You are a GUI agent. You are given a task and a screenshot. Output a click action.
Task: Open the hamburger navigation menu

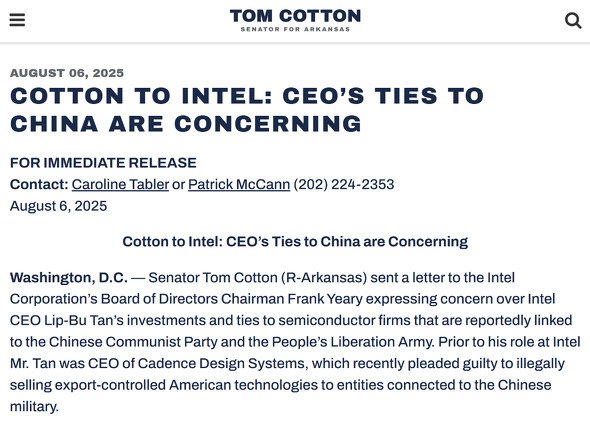tap(17, 20)
